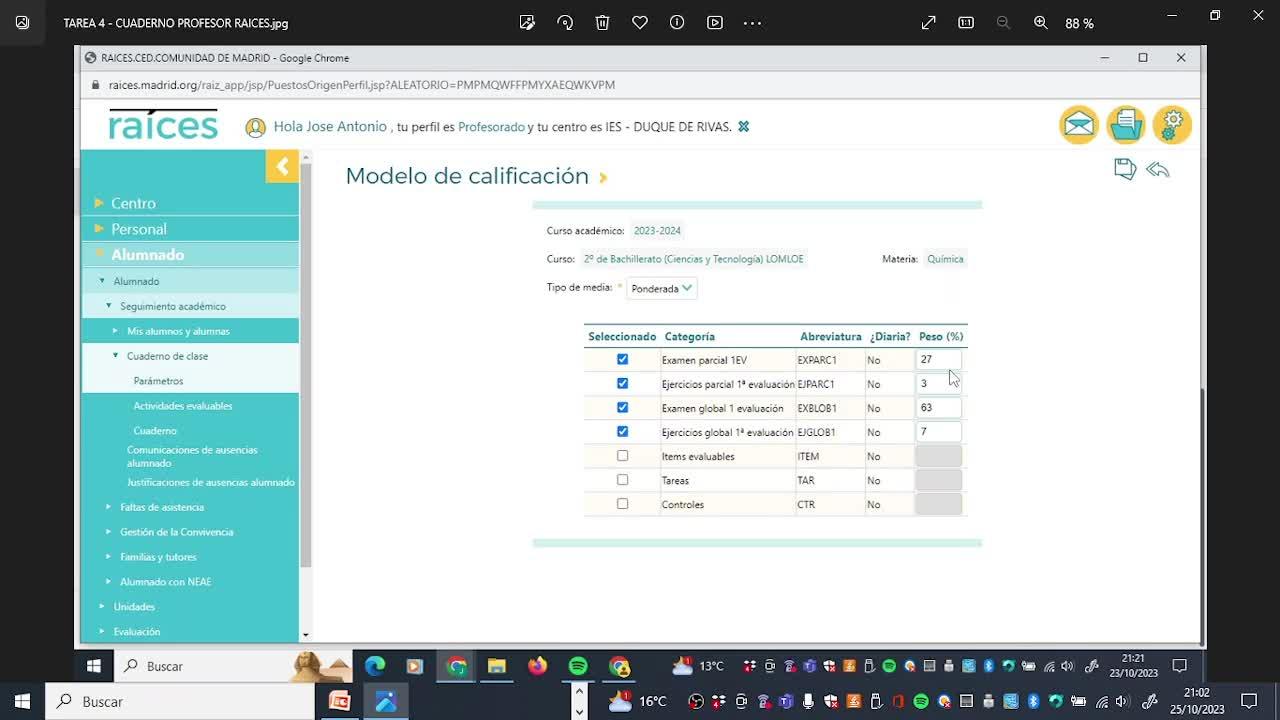The height and width of the screenshot is (720, 1280).
Task: Click Justificaciones de ausencias alumnado
Action: (210, 482)
